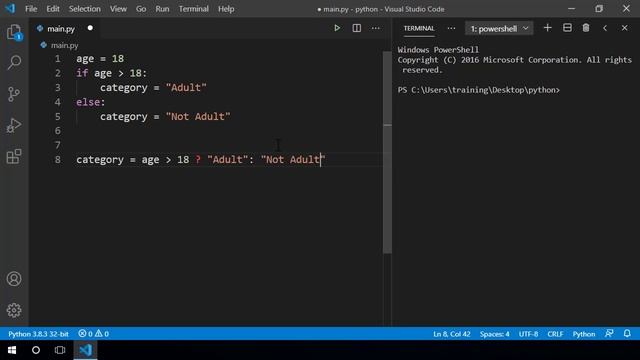Open terminal panel views ellipsis
This screenshot has width=640, height=360.
click(451, 28)
